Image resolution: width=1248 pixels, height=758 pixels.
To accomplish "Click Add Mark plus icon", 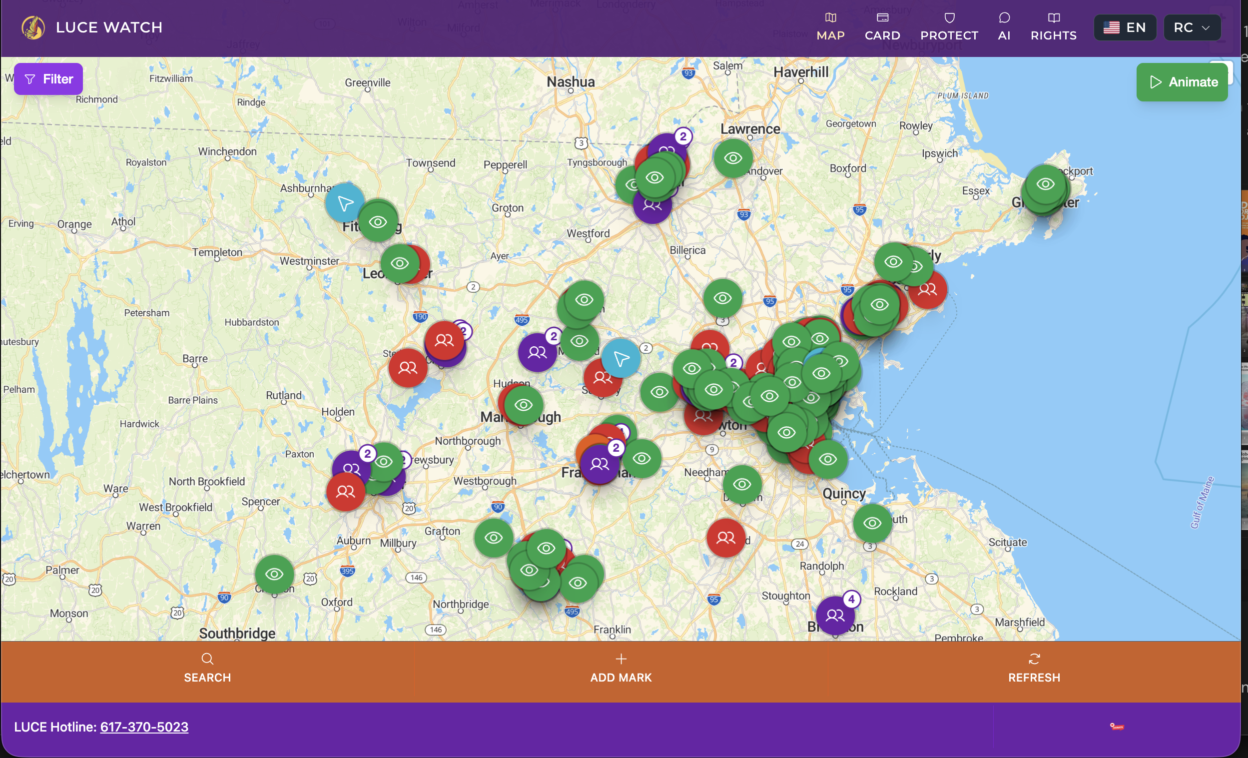I will pyautogui.click(x=621, y=659).
